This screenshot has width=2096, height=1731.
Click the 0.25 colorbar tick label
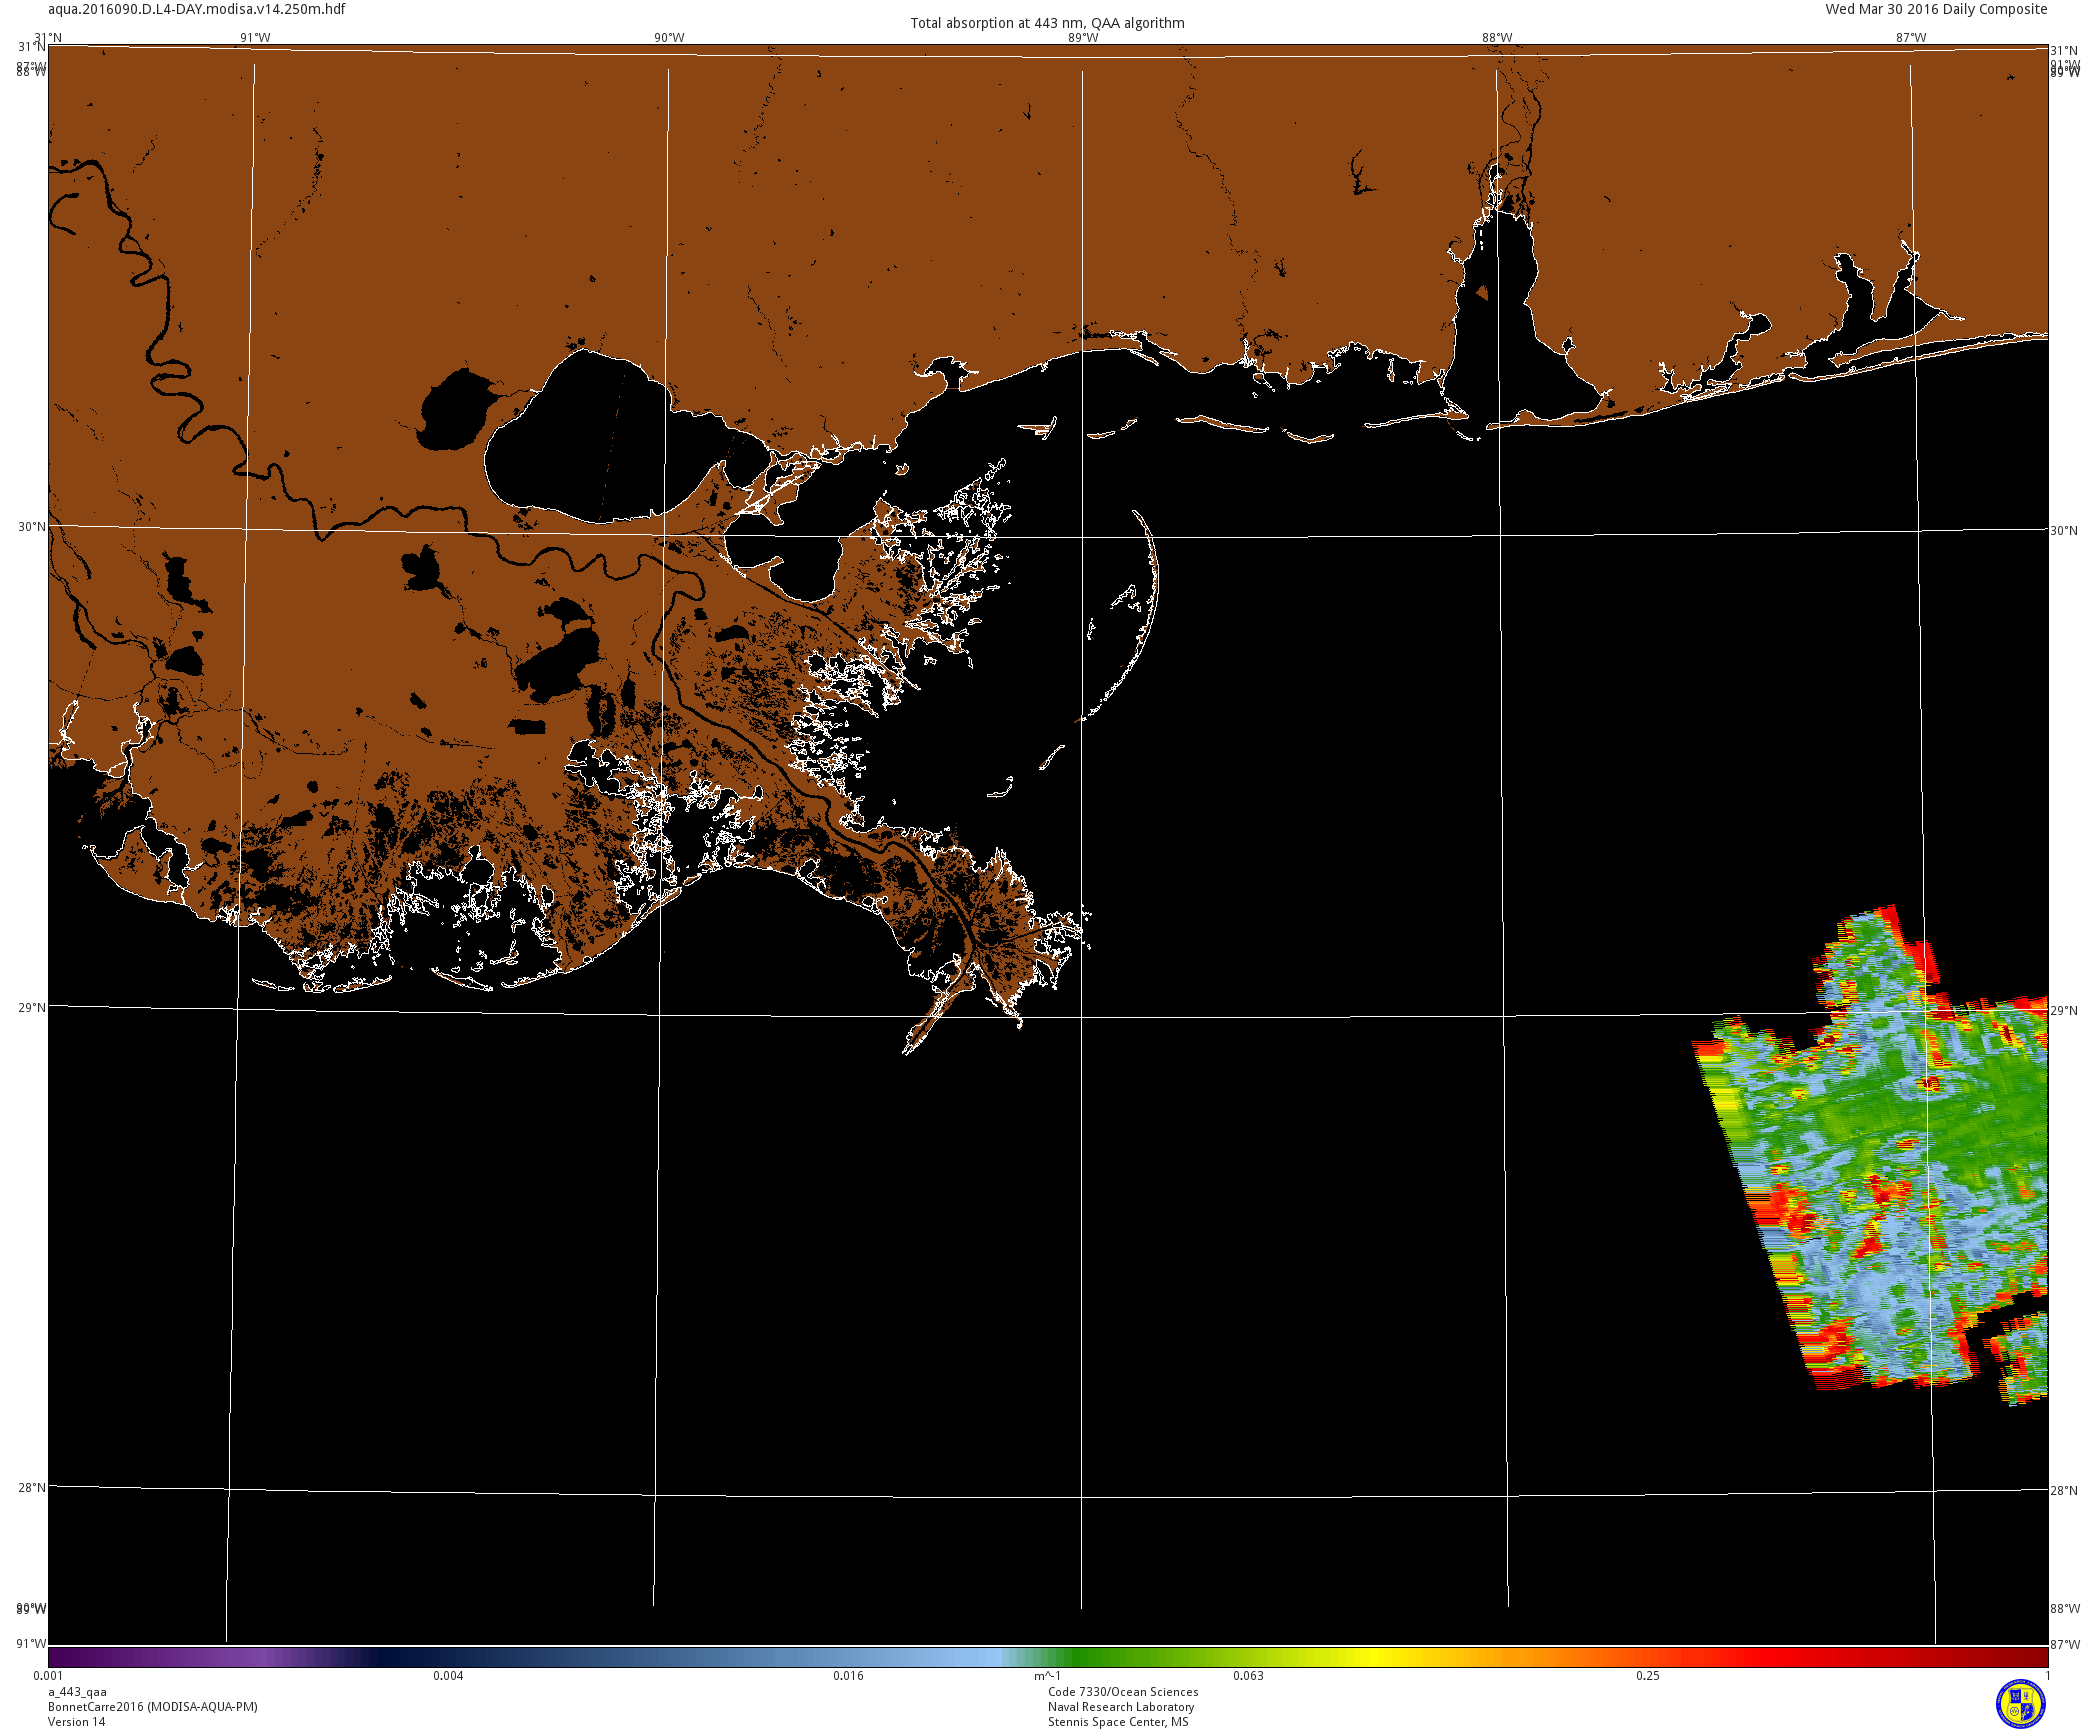coord(1648,1676)
